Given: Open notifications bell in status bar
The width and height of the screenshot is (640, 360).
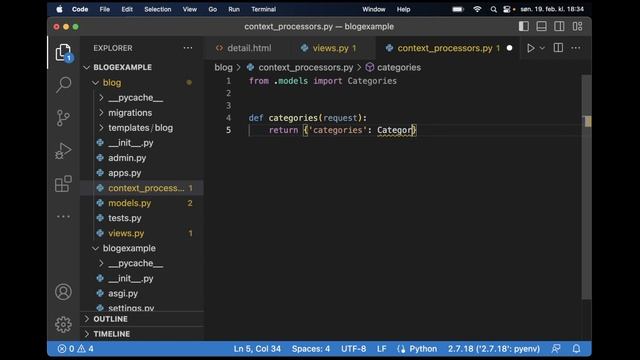Looking at the screenshot, I should [576, 349].
